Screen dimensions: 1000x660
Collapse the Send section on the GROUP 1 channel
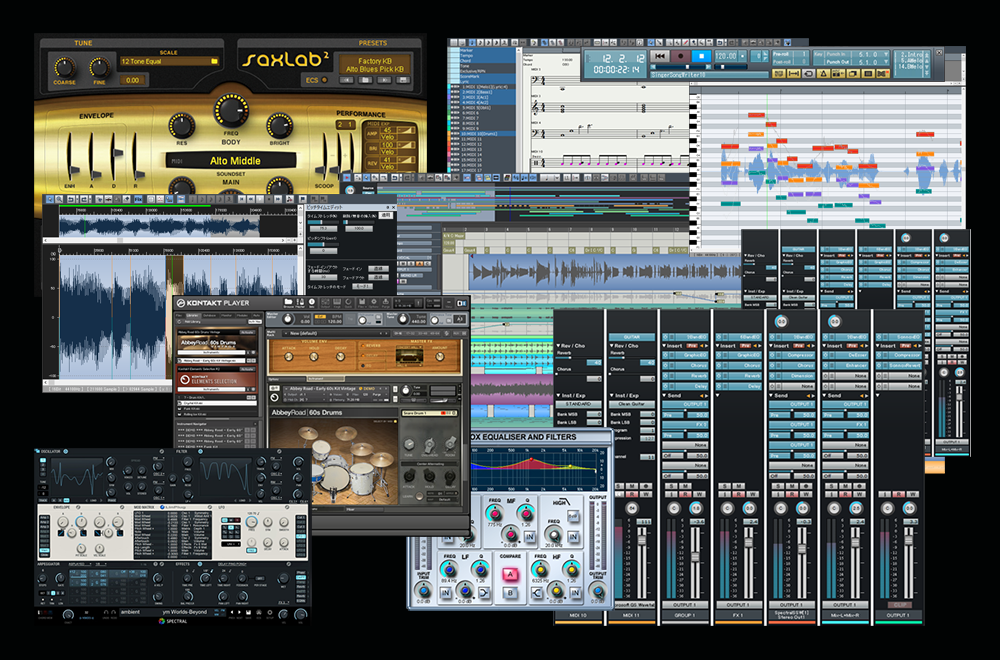point(665,396)
